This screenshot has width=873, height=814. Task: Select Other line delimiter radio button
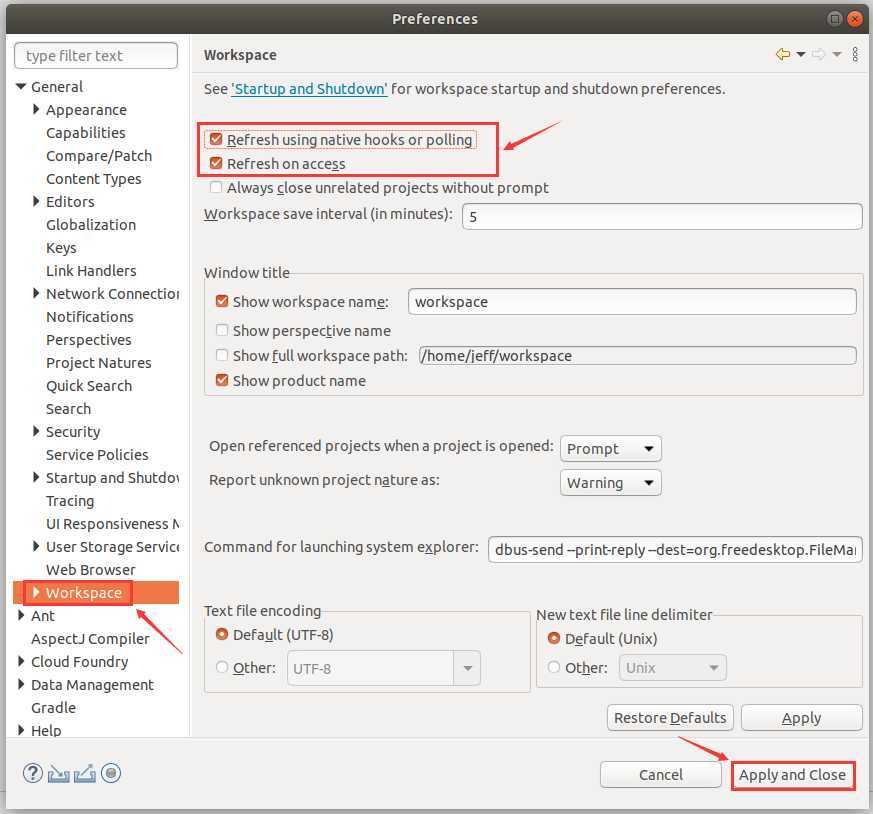553,667
